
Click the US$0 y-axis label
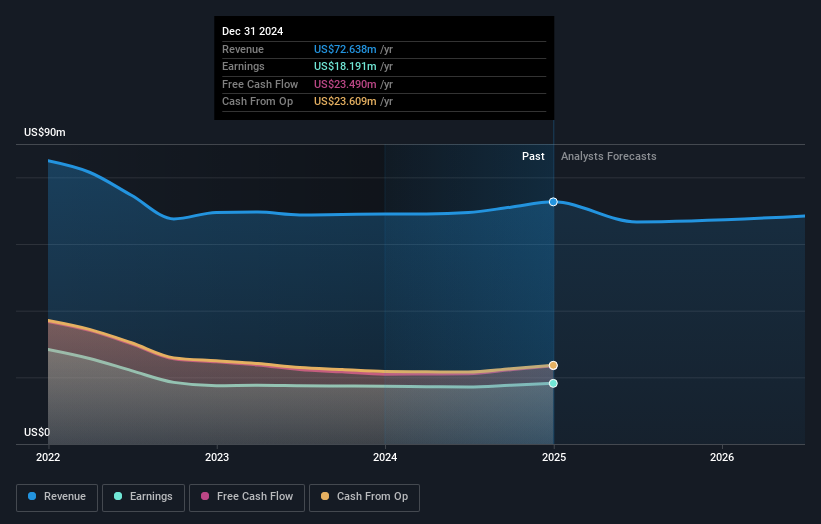pos(37,432)
